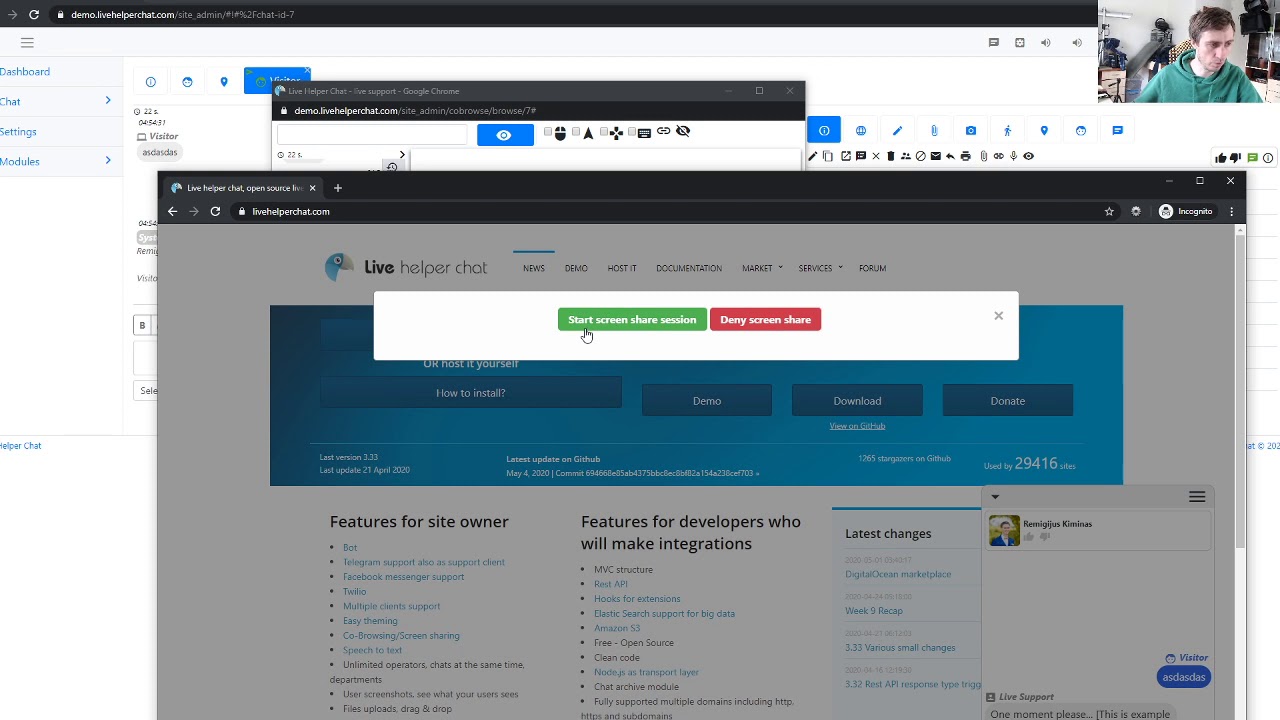Screen dimensions: 1280x720
Task: Click the thumbs down icon in admin chat
Action: click(1236, 158)
